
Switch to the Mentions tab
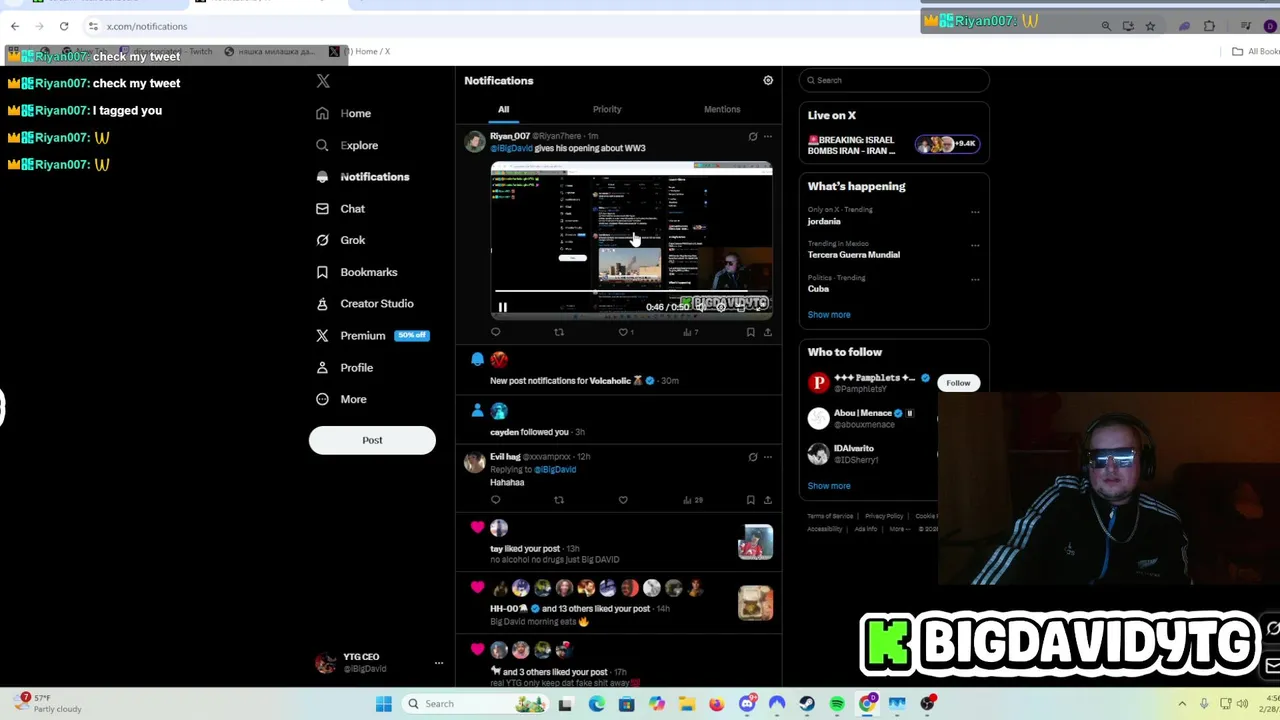pyautogui.click(x=722, y=110)
